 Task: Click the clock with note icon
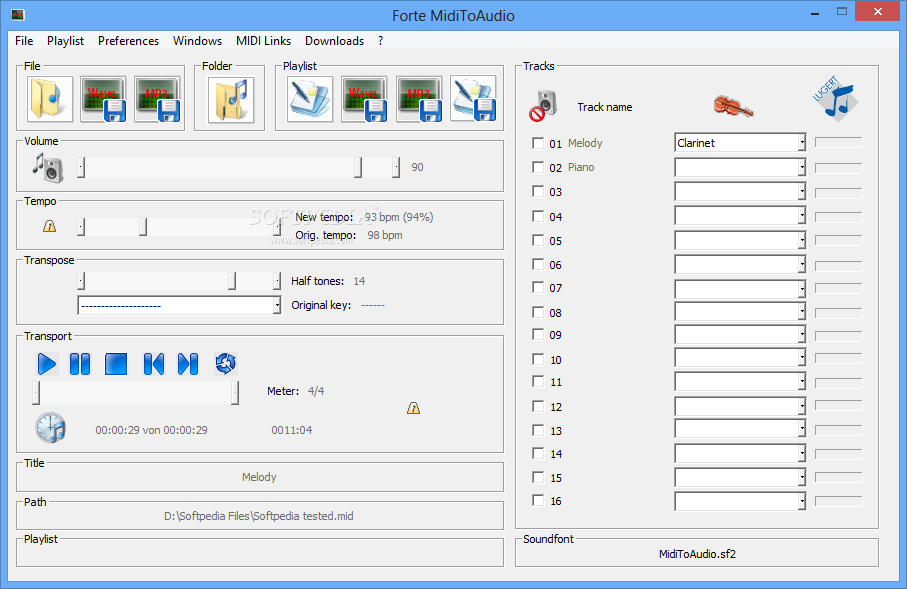[x=51, y=428]
